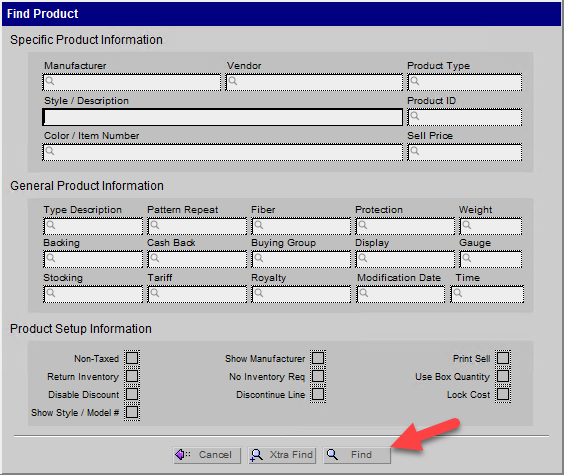Toggle the Use Box Quantity checkbox
564x475 pixels.
pos(503,376)
